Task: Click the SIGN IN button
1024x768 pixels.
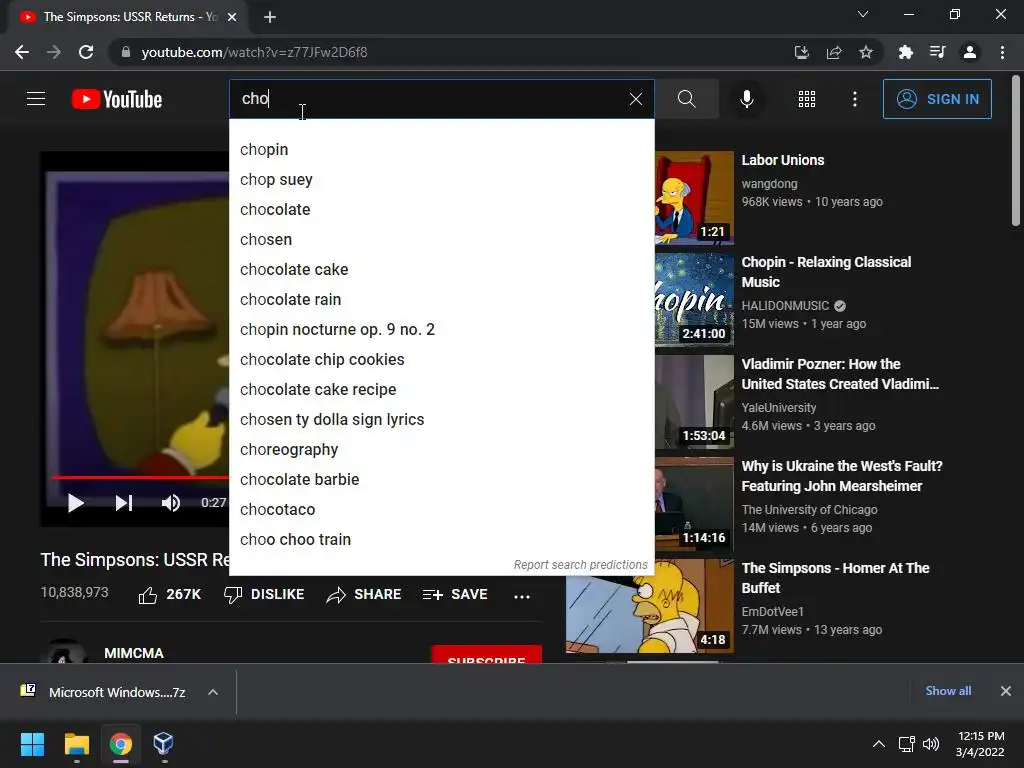Action: tap(937, 99)
